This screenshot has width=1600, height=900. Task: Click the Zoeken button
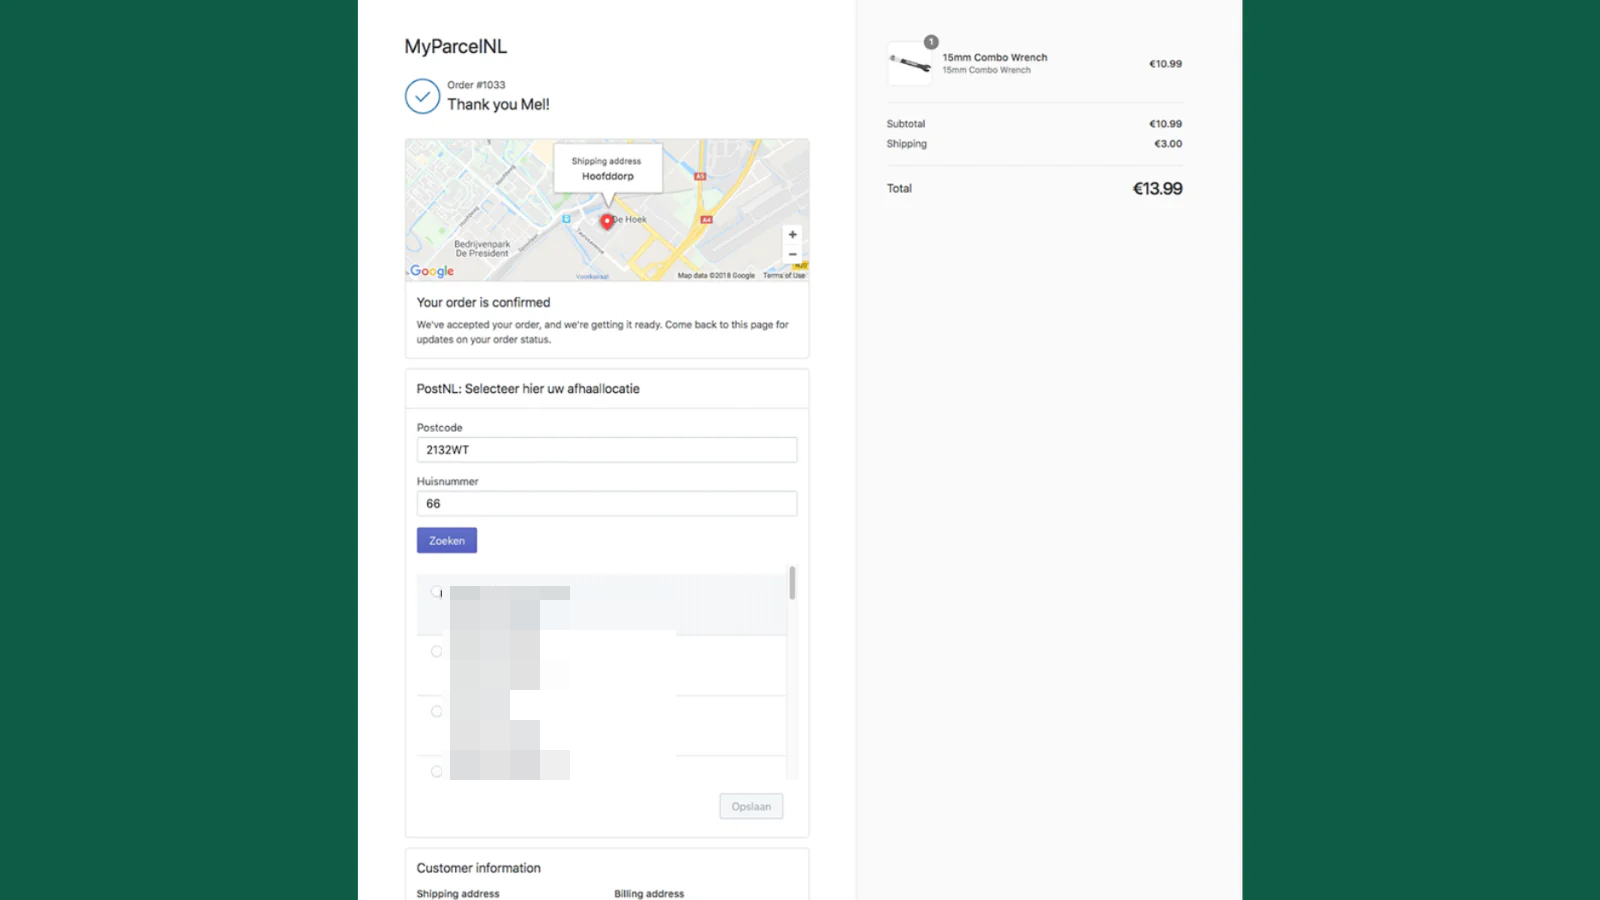pos(446,539)
